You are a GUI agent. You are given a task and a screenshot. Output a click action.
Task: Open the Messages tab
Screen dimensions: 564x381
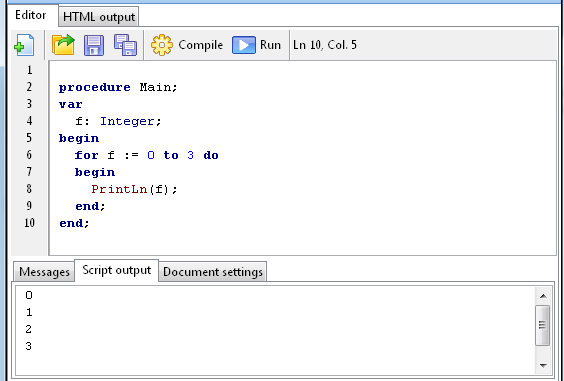pyautogui.click(x=45, y=272)
